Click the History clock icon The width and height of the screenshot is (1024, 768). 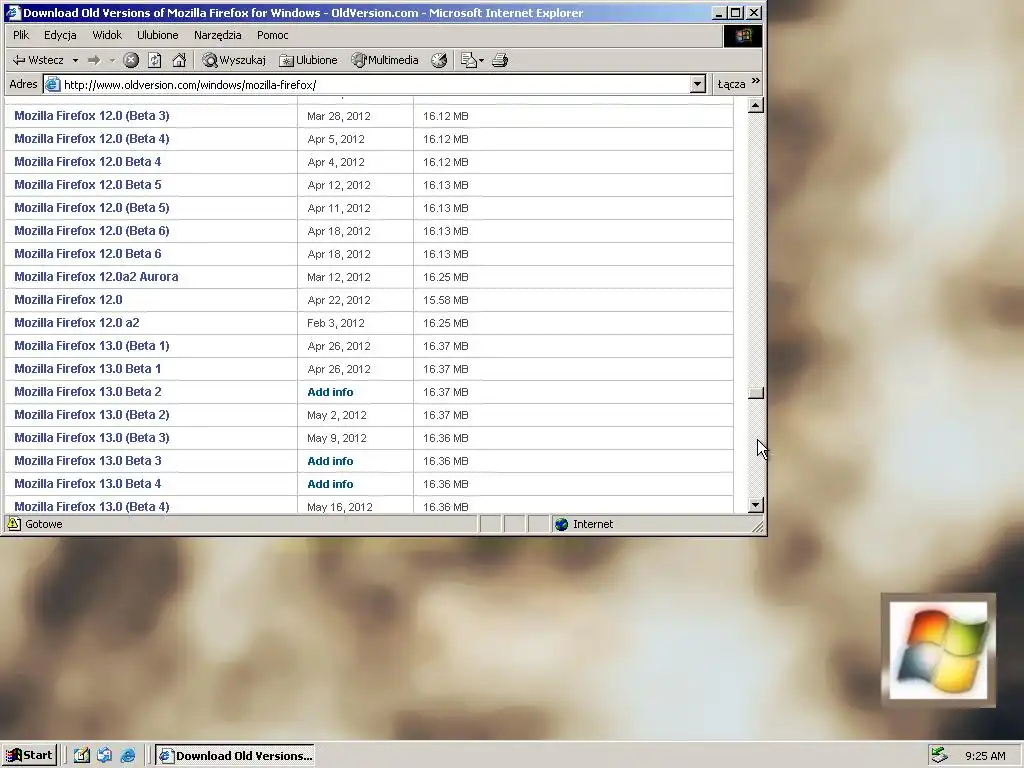439,60
